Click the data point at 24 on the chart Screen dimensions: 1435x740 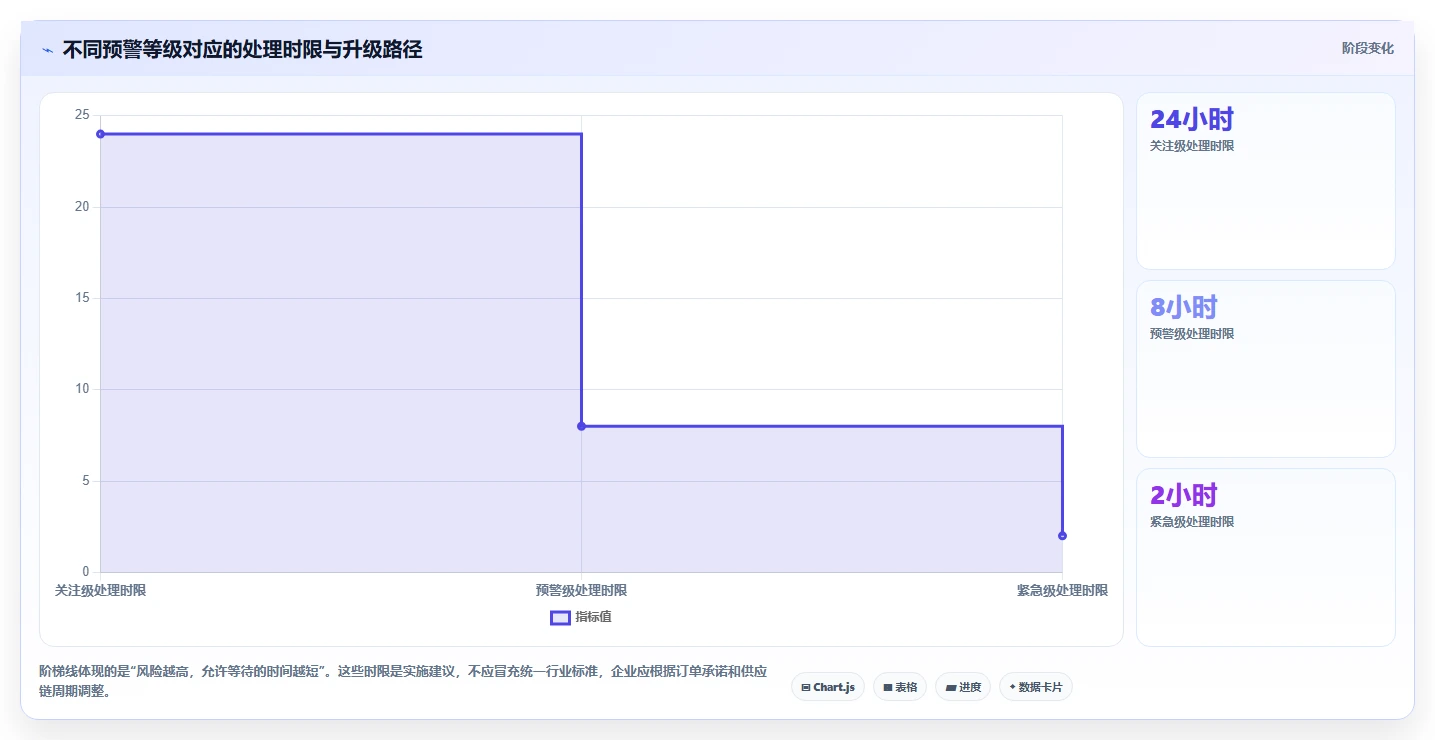click(x=100, y=134)
